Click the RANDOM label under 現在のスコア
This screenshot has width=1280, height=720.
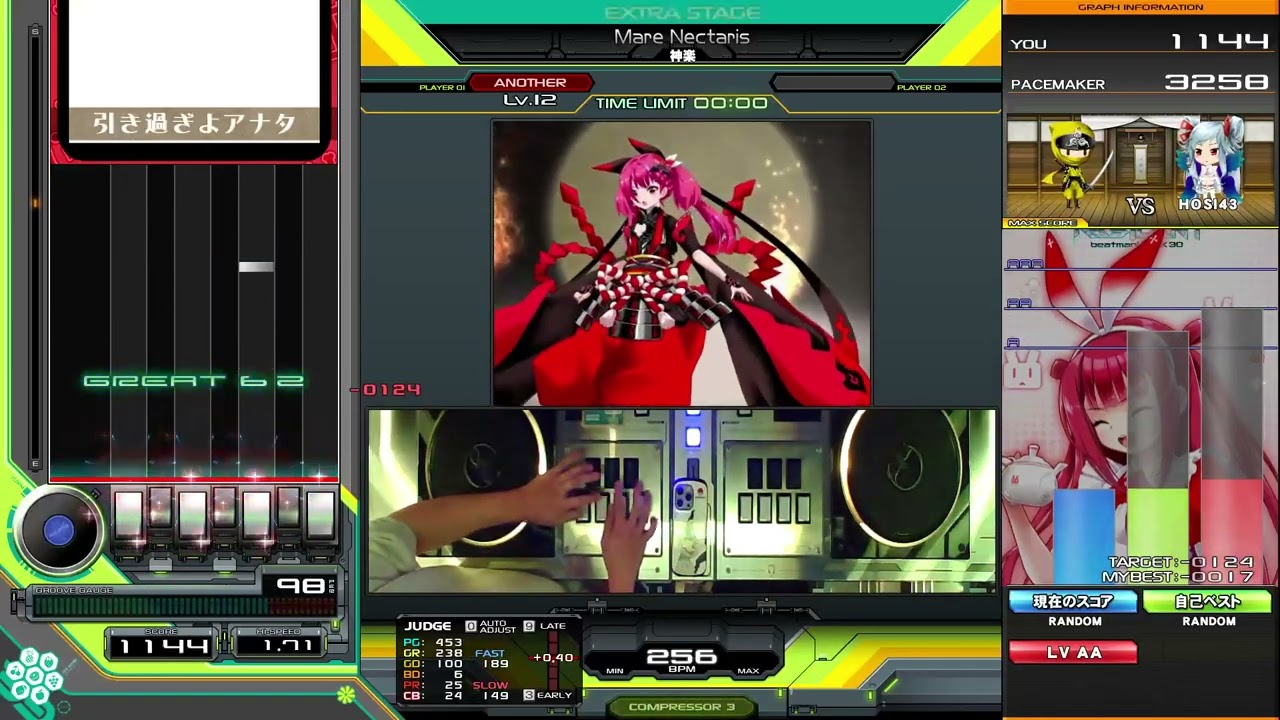(1075, 621)
